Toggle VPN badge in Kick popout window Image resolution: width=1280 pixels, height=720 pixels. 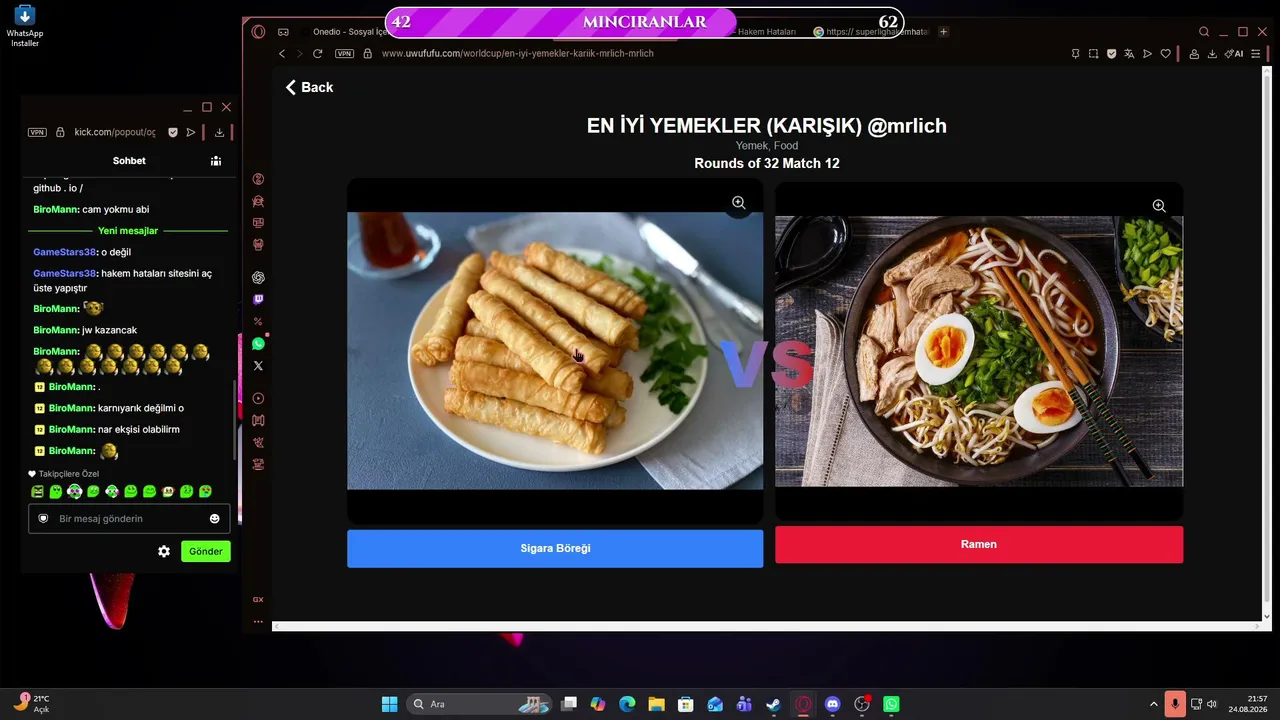[x=37, y=132]
